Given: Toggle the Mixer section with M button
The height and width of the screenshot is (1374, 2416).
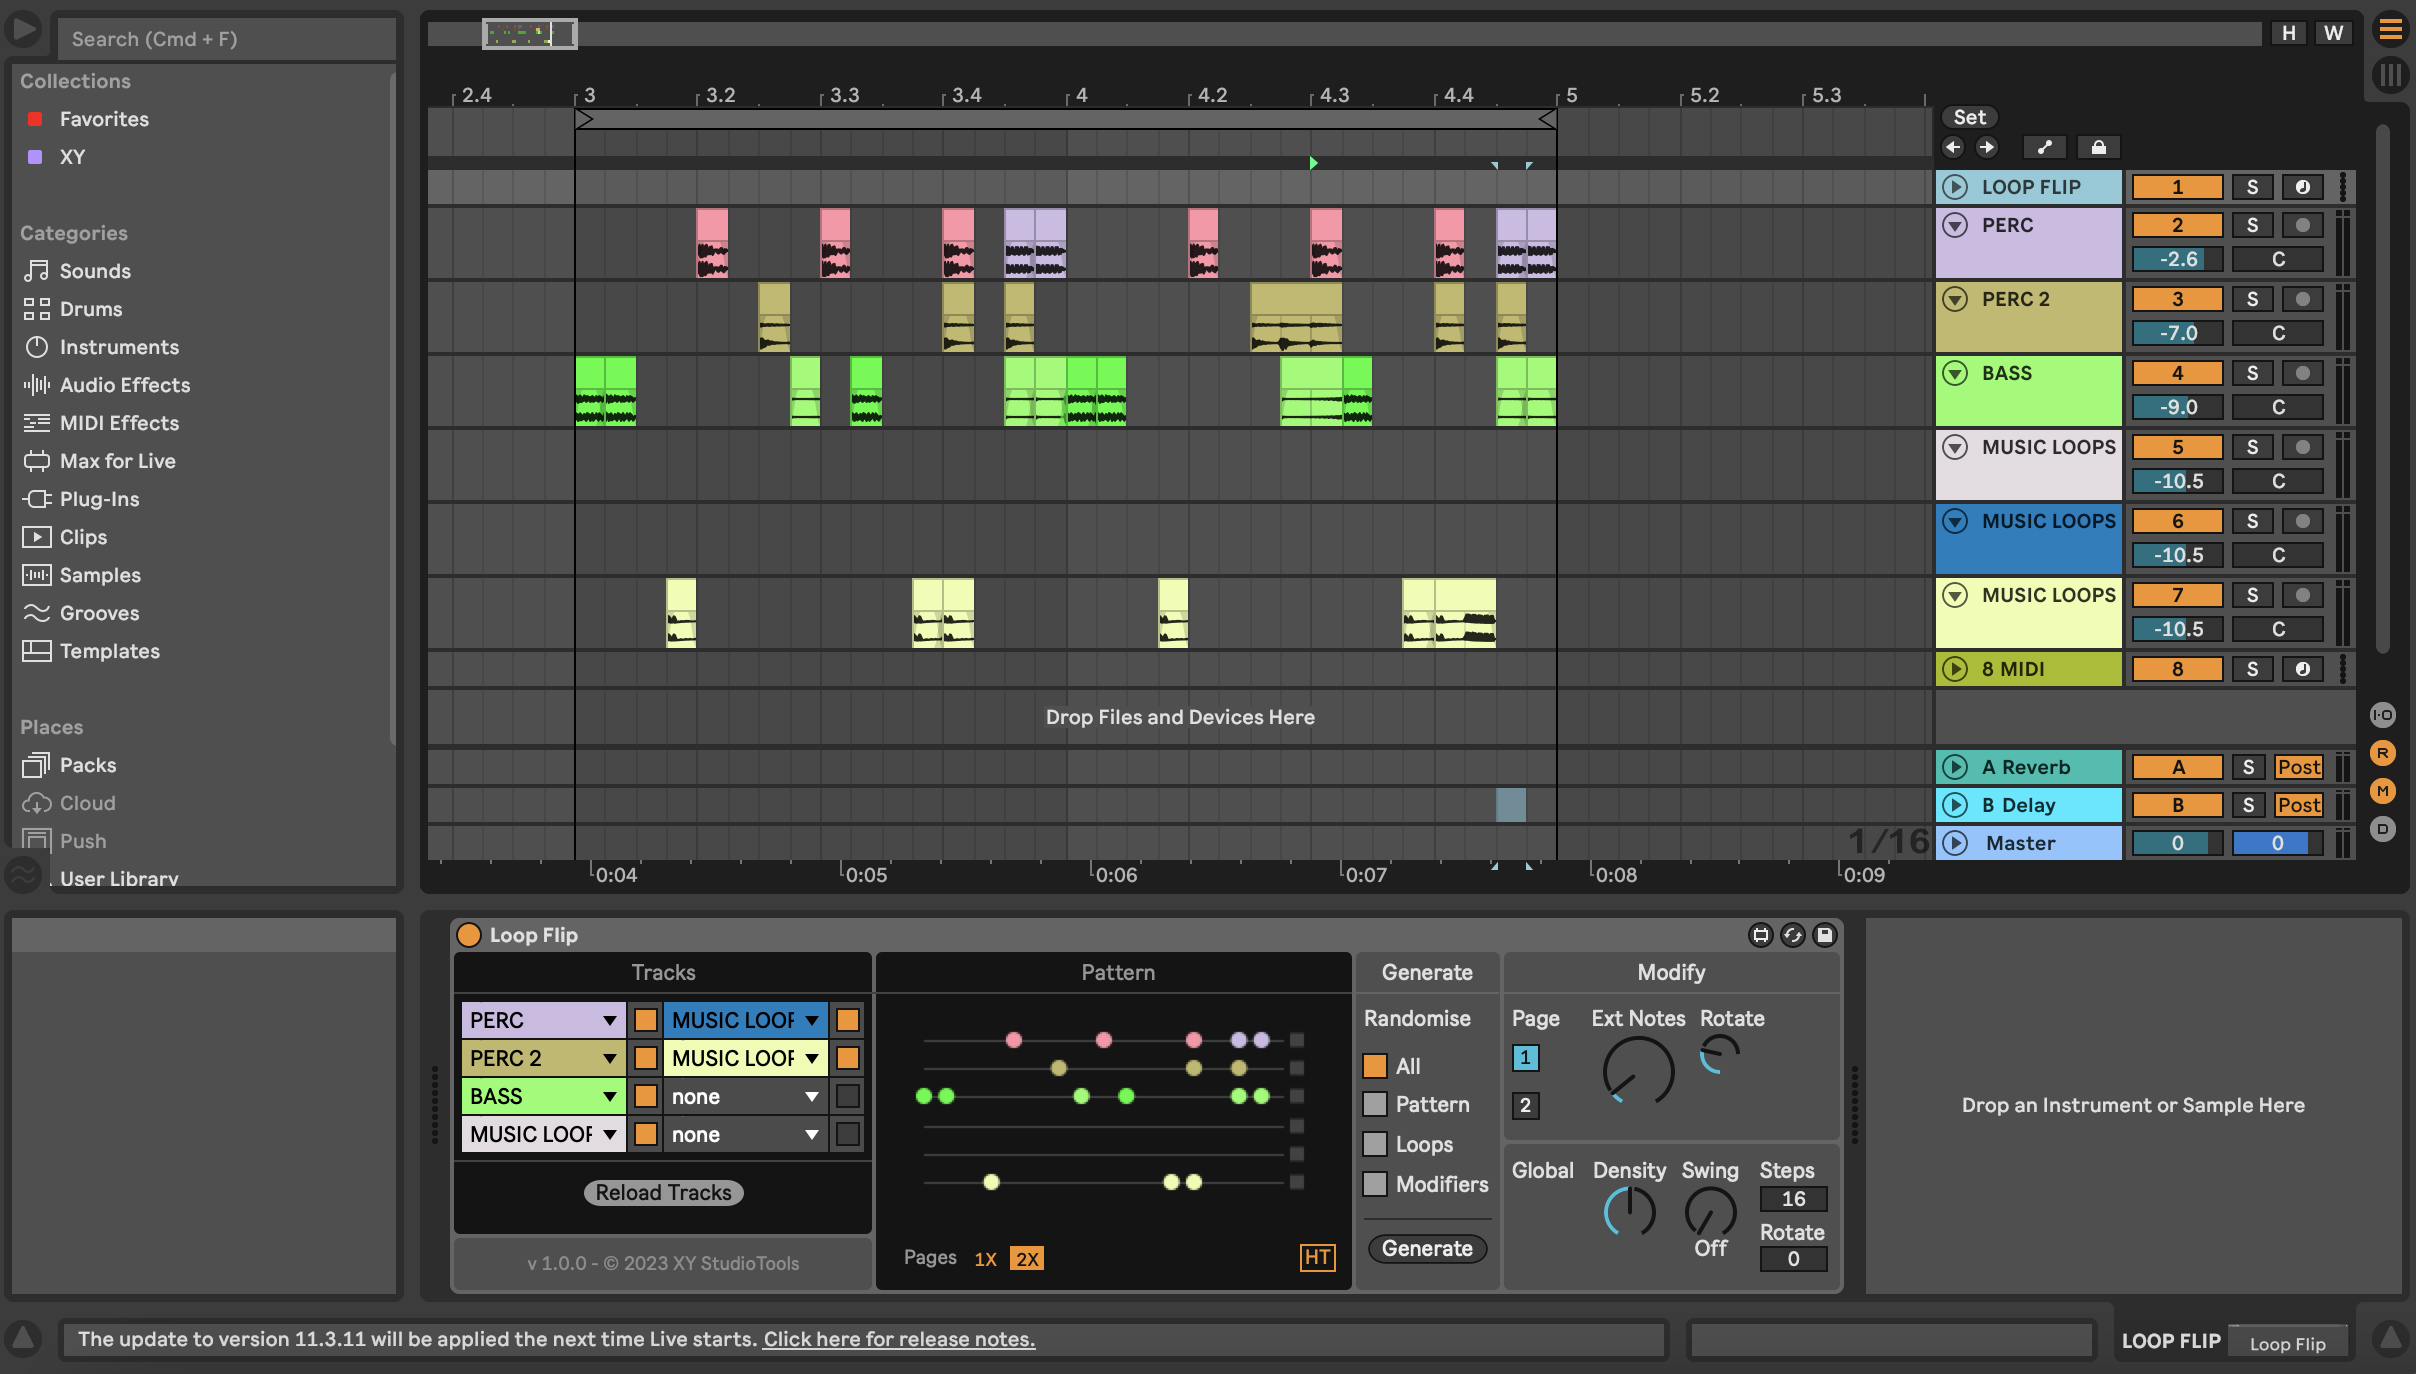Looking at the screenshot, I should point(2383,791).
